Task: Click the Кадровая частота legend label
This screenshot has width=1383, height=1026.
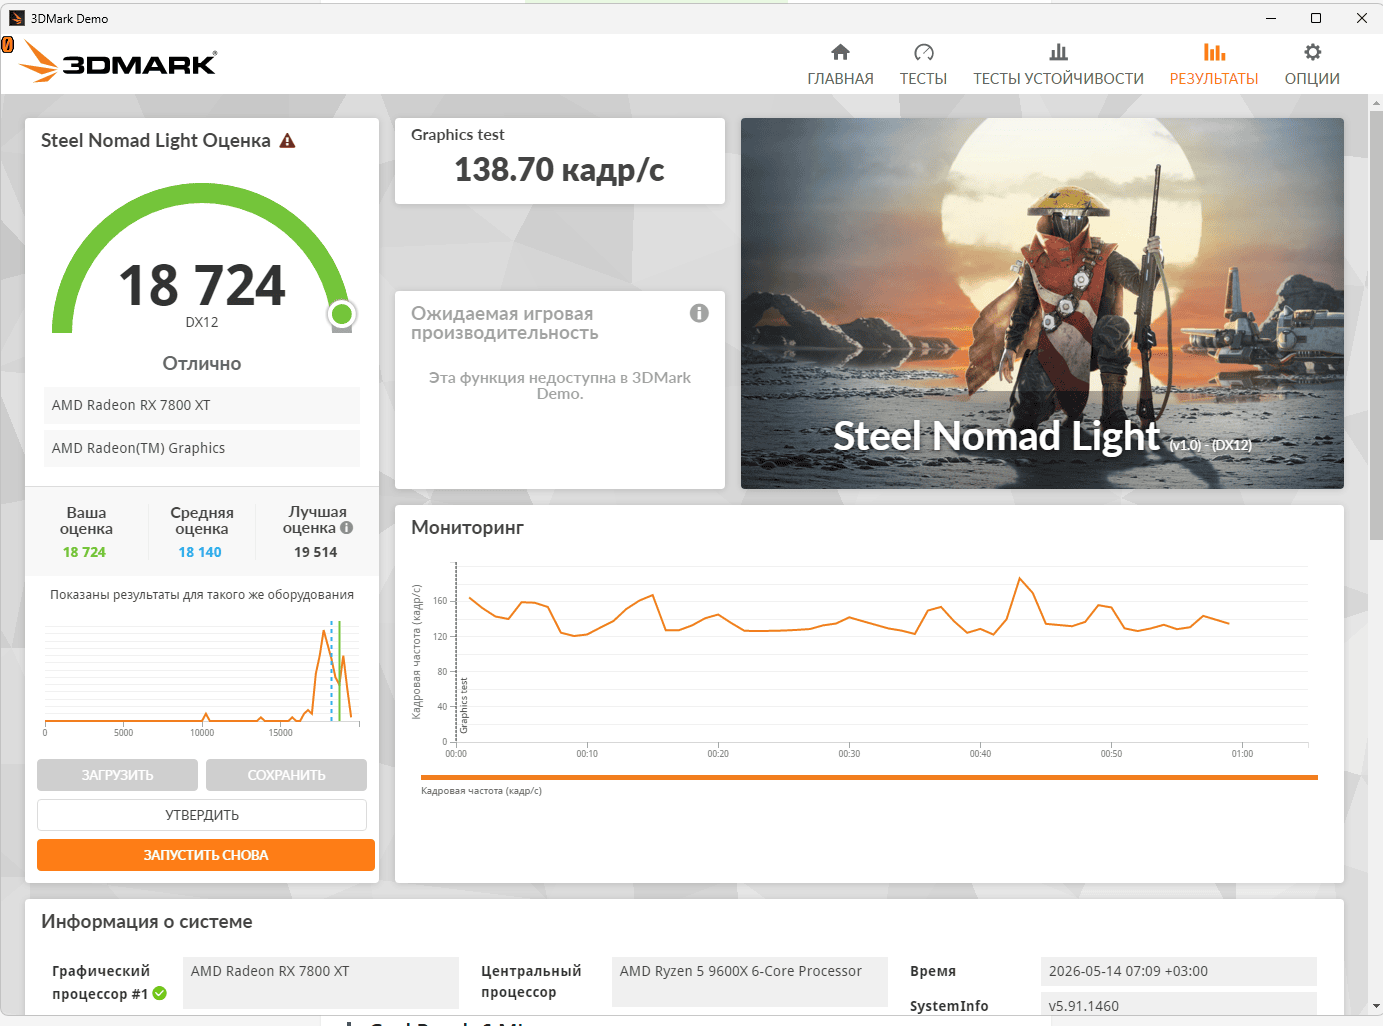Action: pos(481,791)
